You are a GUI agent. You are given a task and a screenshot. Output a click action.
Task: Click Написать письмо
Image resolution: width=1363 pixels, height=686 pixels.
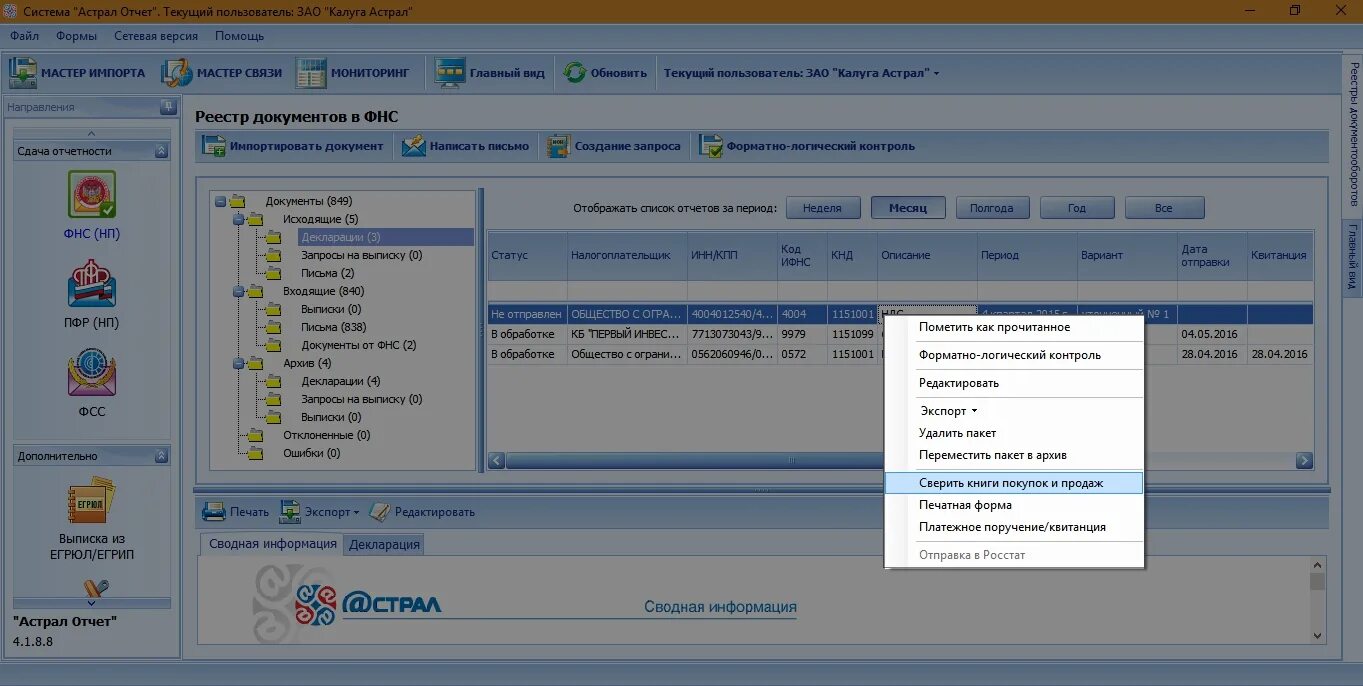465,146
